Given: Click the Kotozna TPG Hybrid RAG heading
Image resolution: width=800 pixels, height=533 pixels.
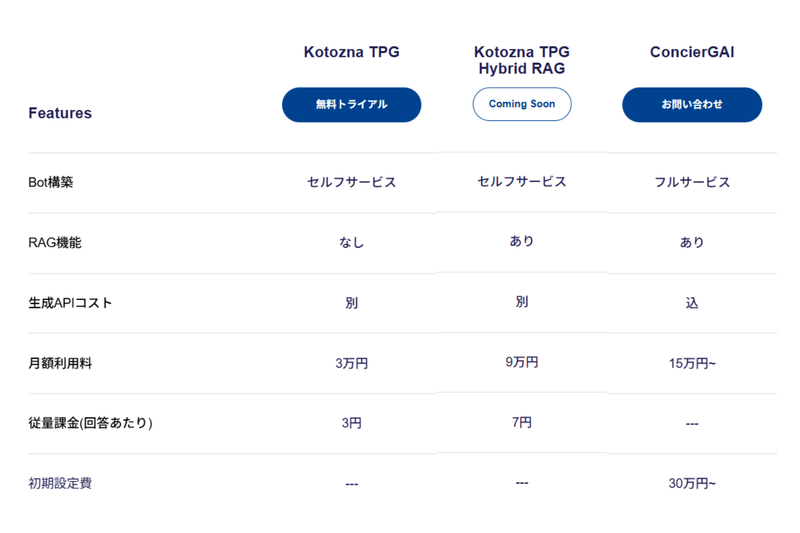Looking at the screenshot, I should pyautogui.click(x=521, y=60).
